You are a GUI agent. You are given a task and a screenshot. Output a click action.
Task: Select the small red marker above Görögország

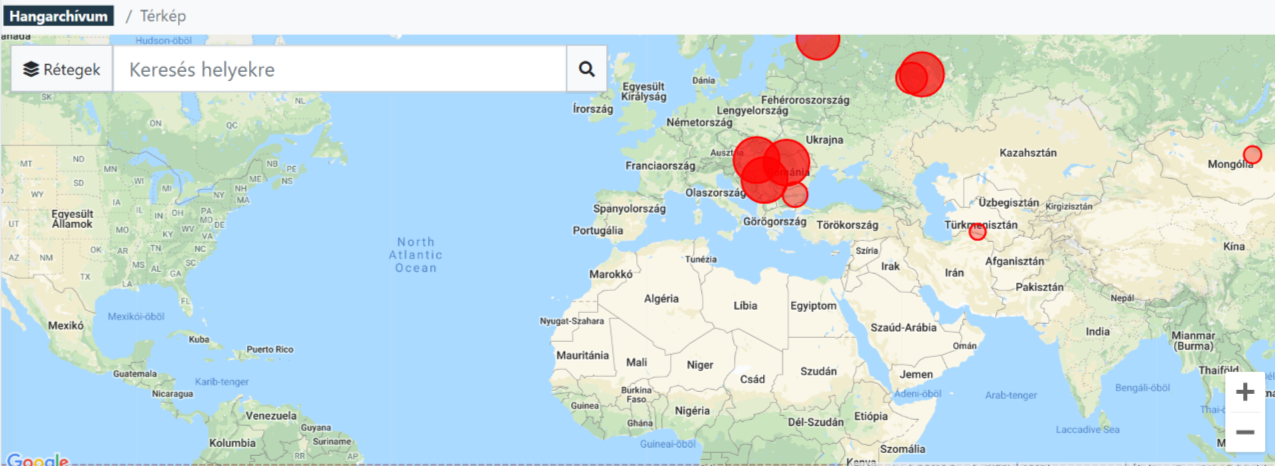point(795,195)
